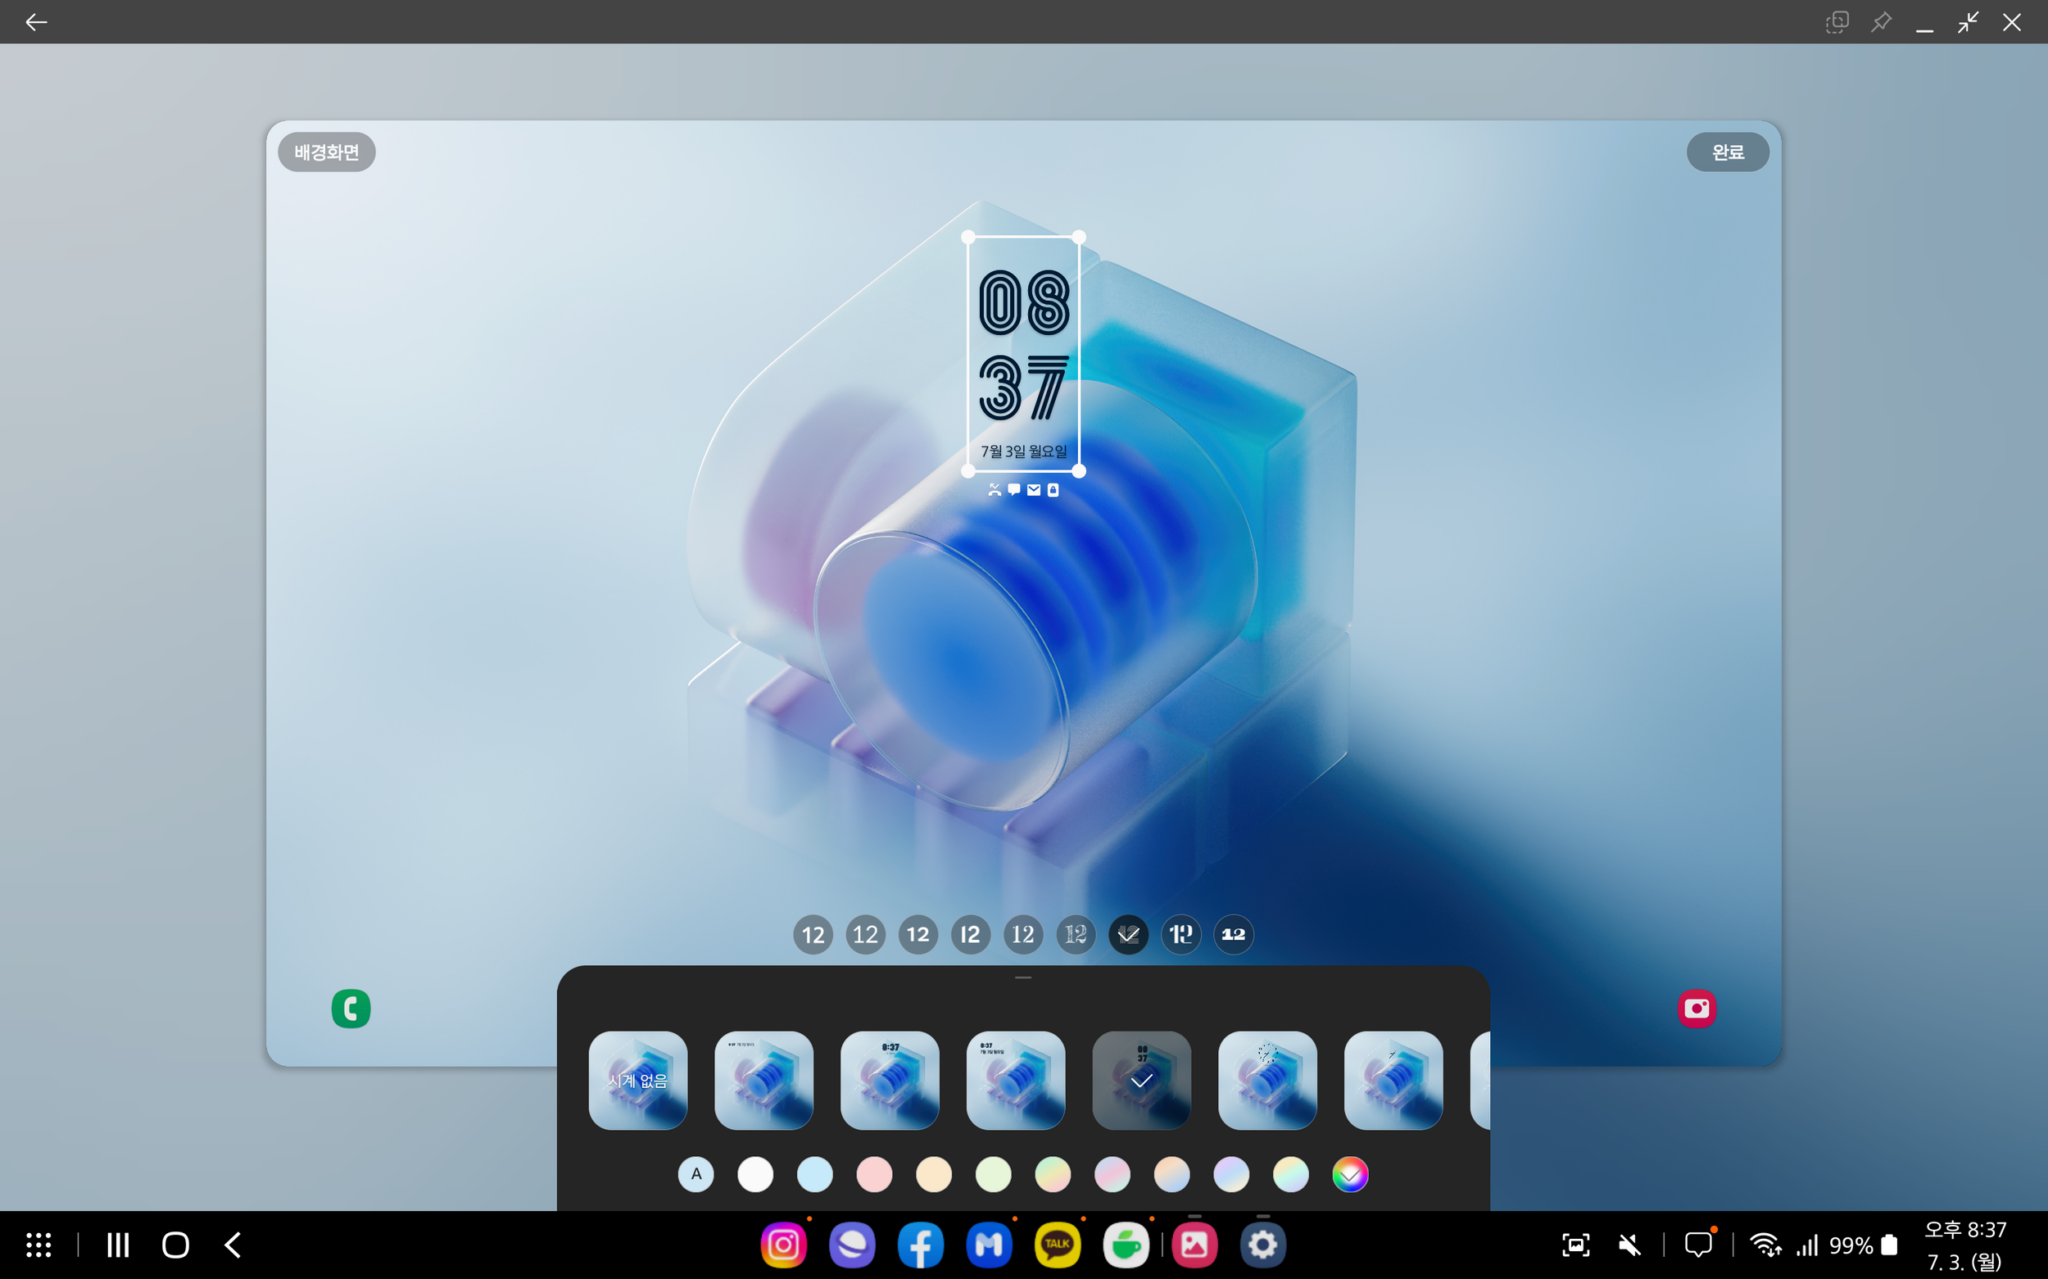The image size is (2048, 1279).
Task: Choose the 시계 없음 clock thumbnail
Action: 638,1081
